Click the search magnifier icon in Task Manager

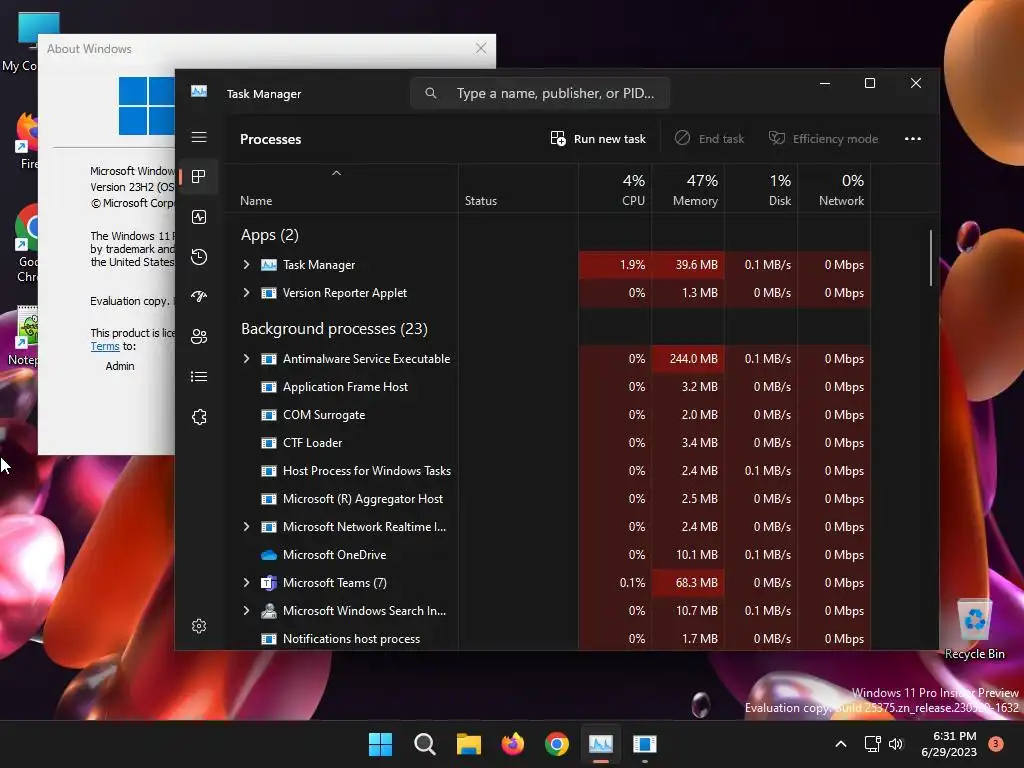tap(431, 93)
